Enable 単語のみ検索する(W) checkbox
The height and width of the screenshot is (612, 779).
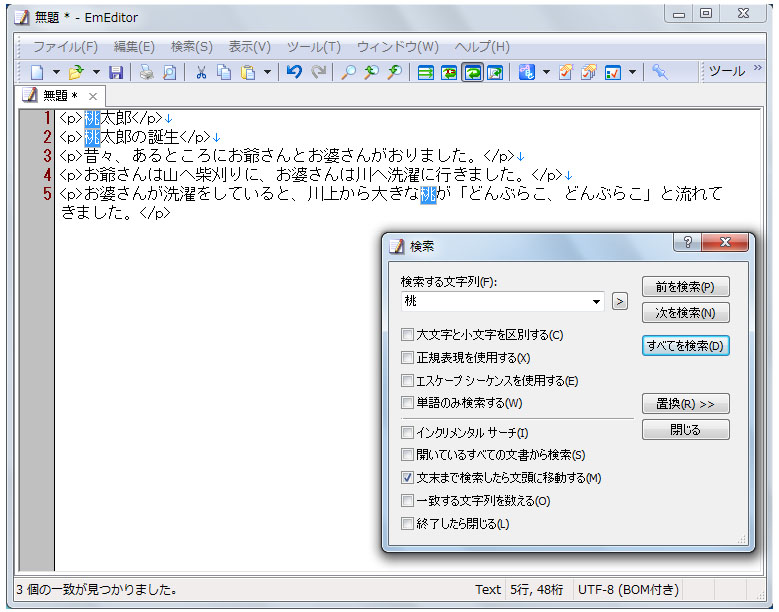407,402
